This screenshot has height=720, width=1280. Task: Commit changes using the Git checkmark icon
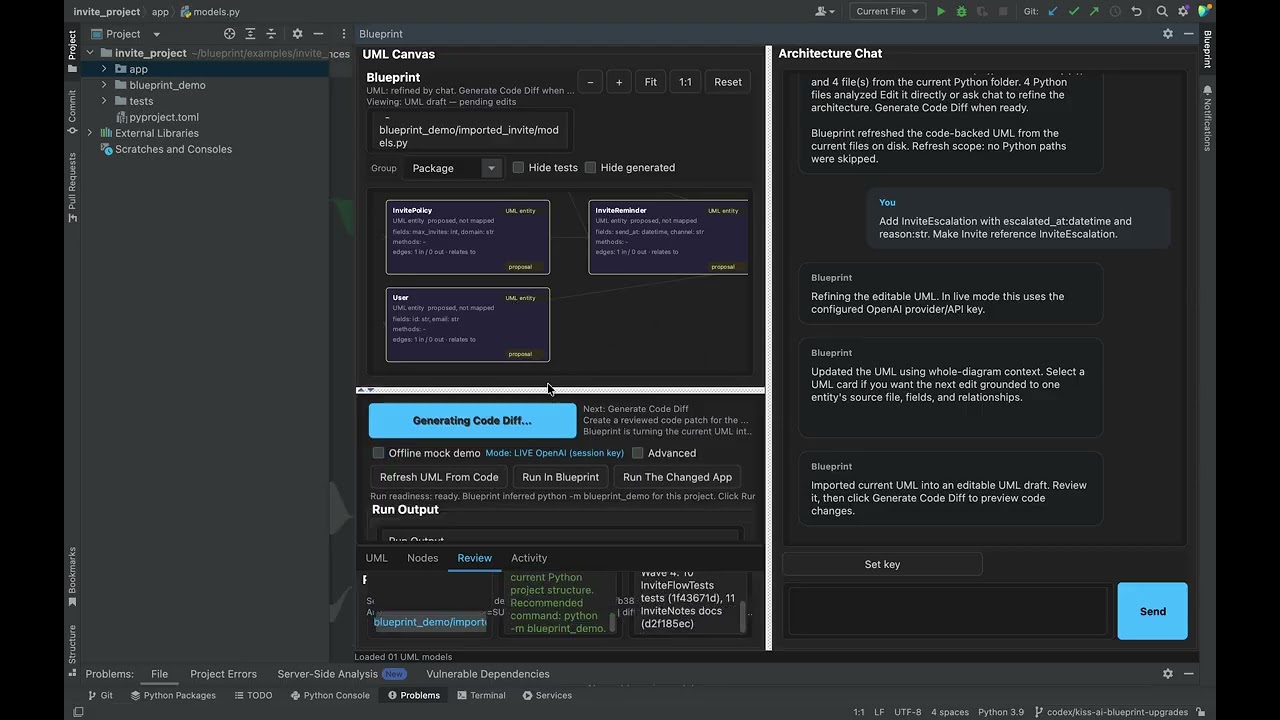pos(1074,12)
